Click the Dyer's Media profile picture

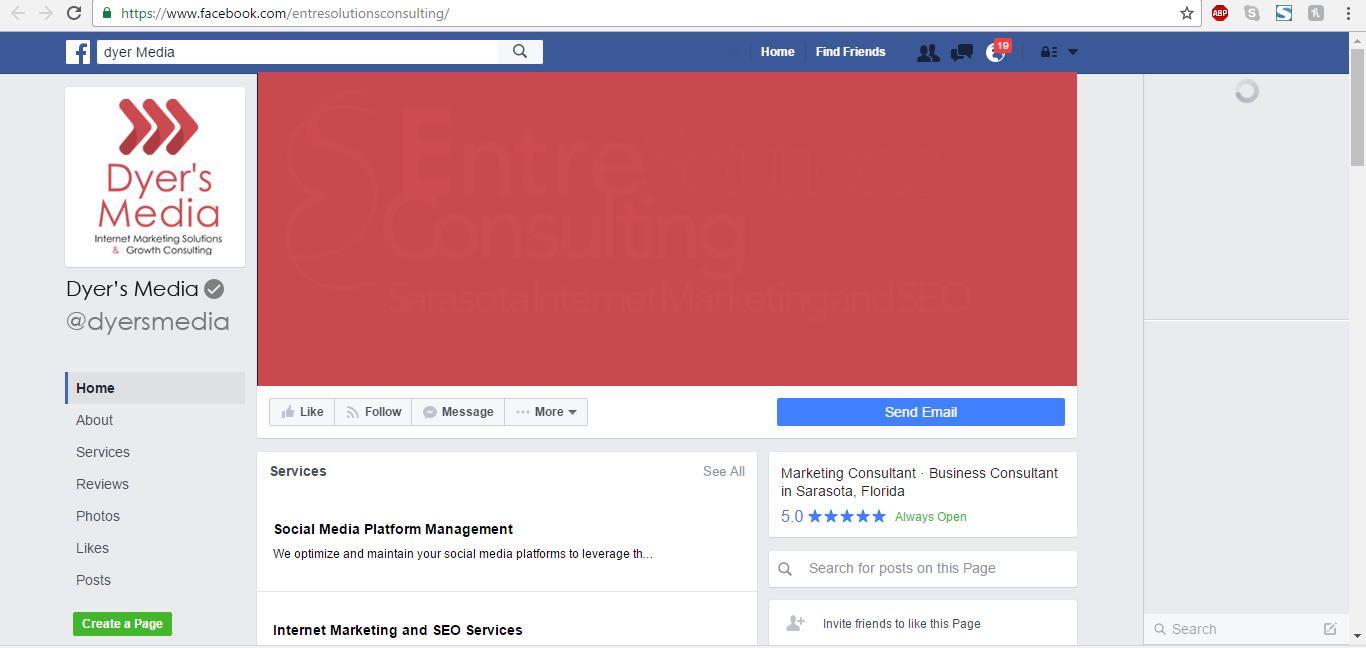[155, 177]
